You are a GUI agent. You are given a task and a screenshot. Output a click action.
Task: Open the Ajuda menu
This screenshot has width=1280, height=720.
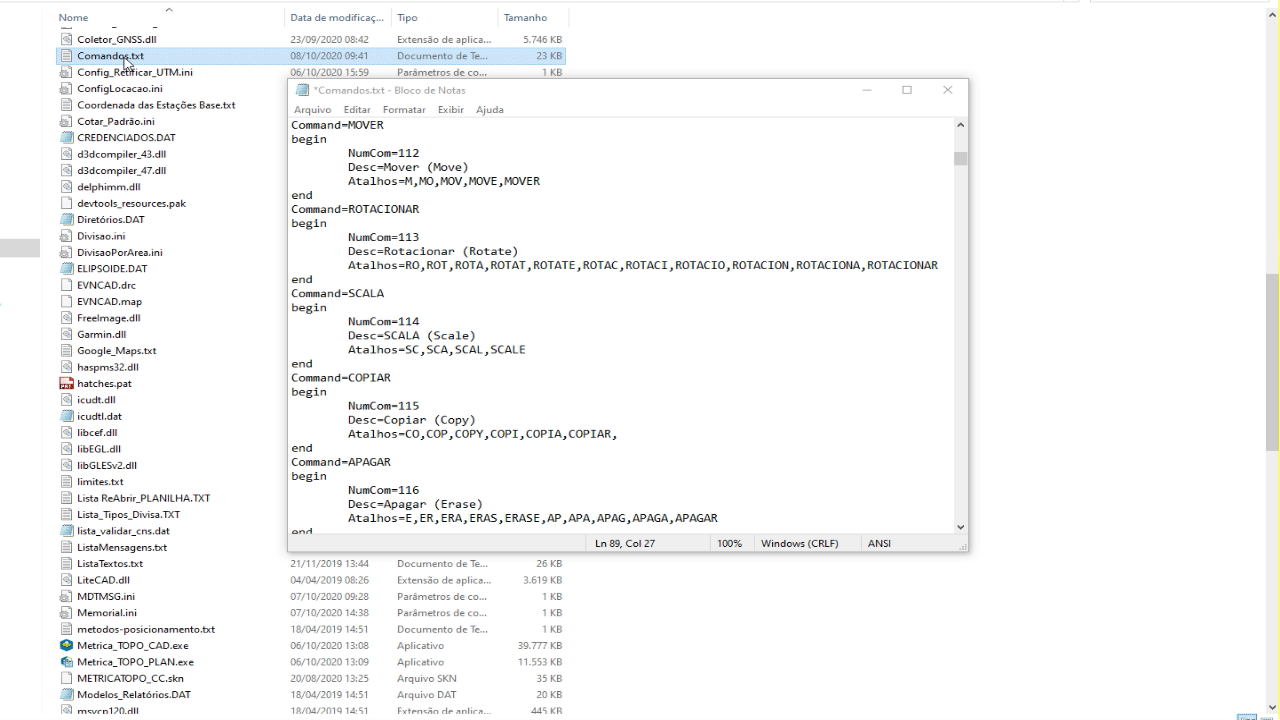[x=490, y=110]
